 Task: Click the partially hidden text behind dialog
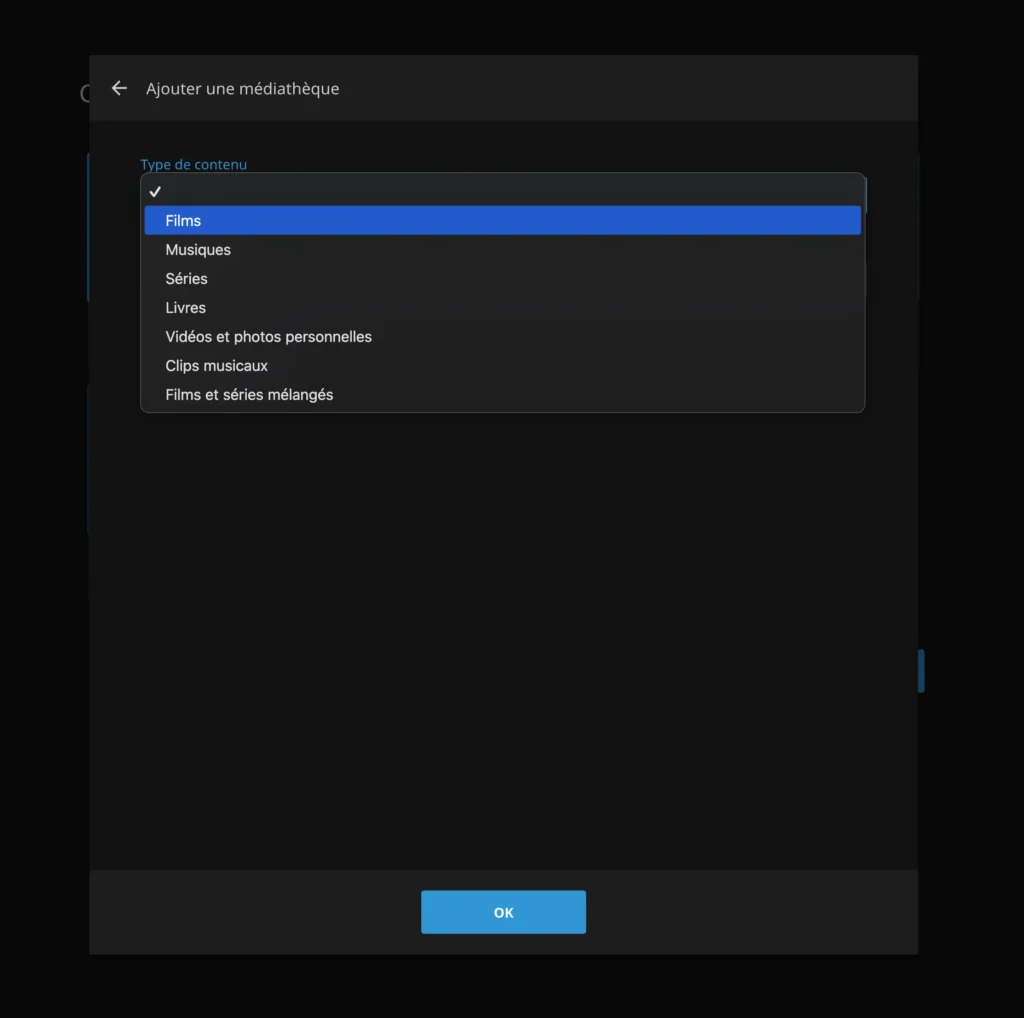(x=84, y=94)
